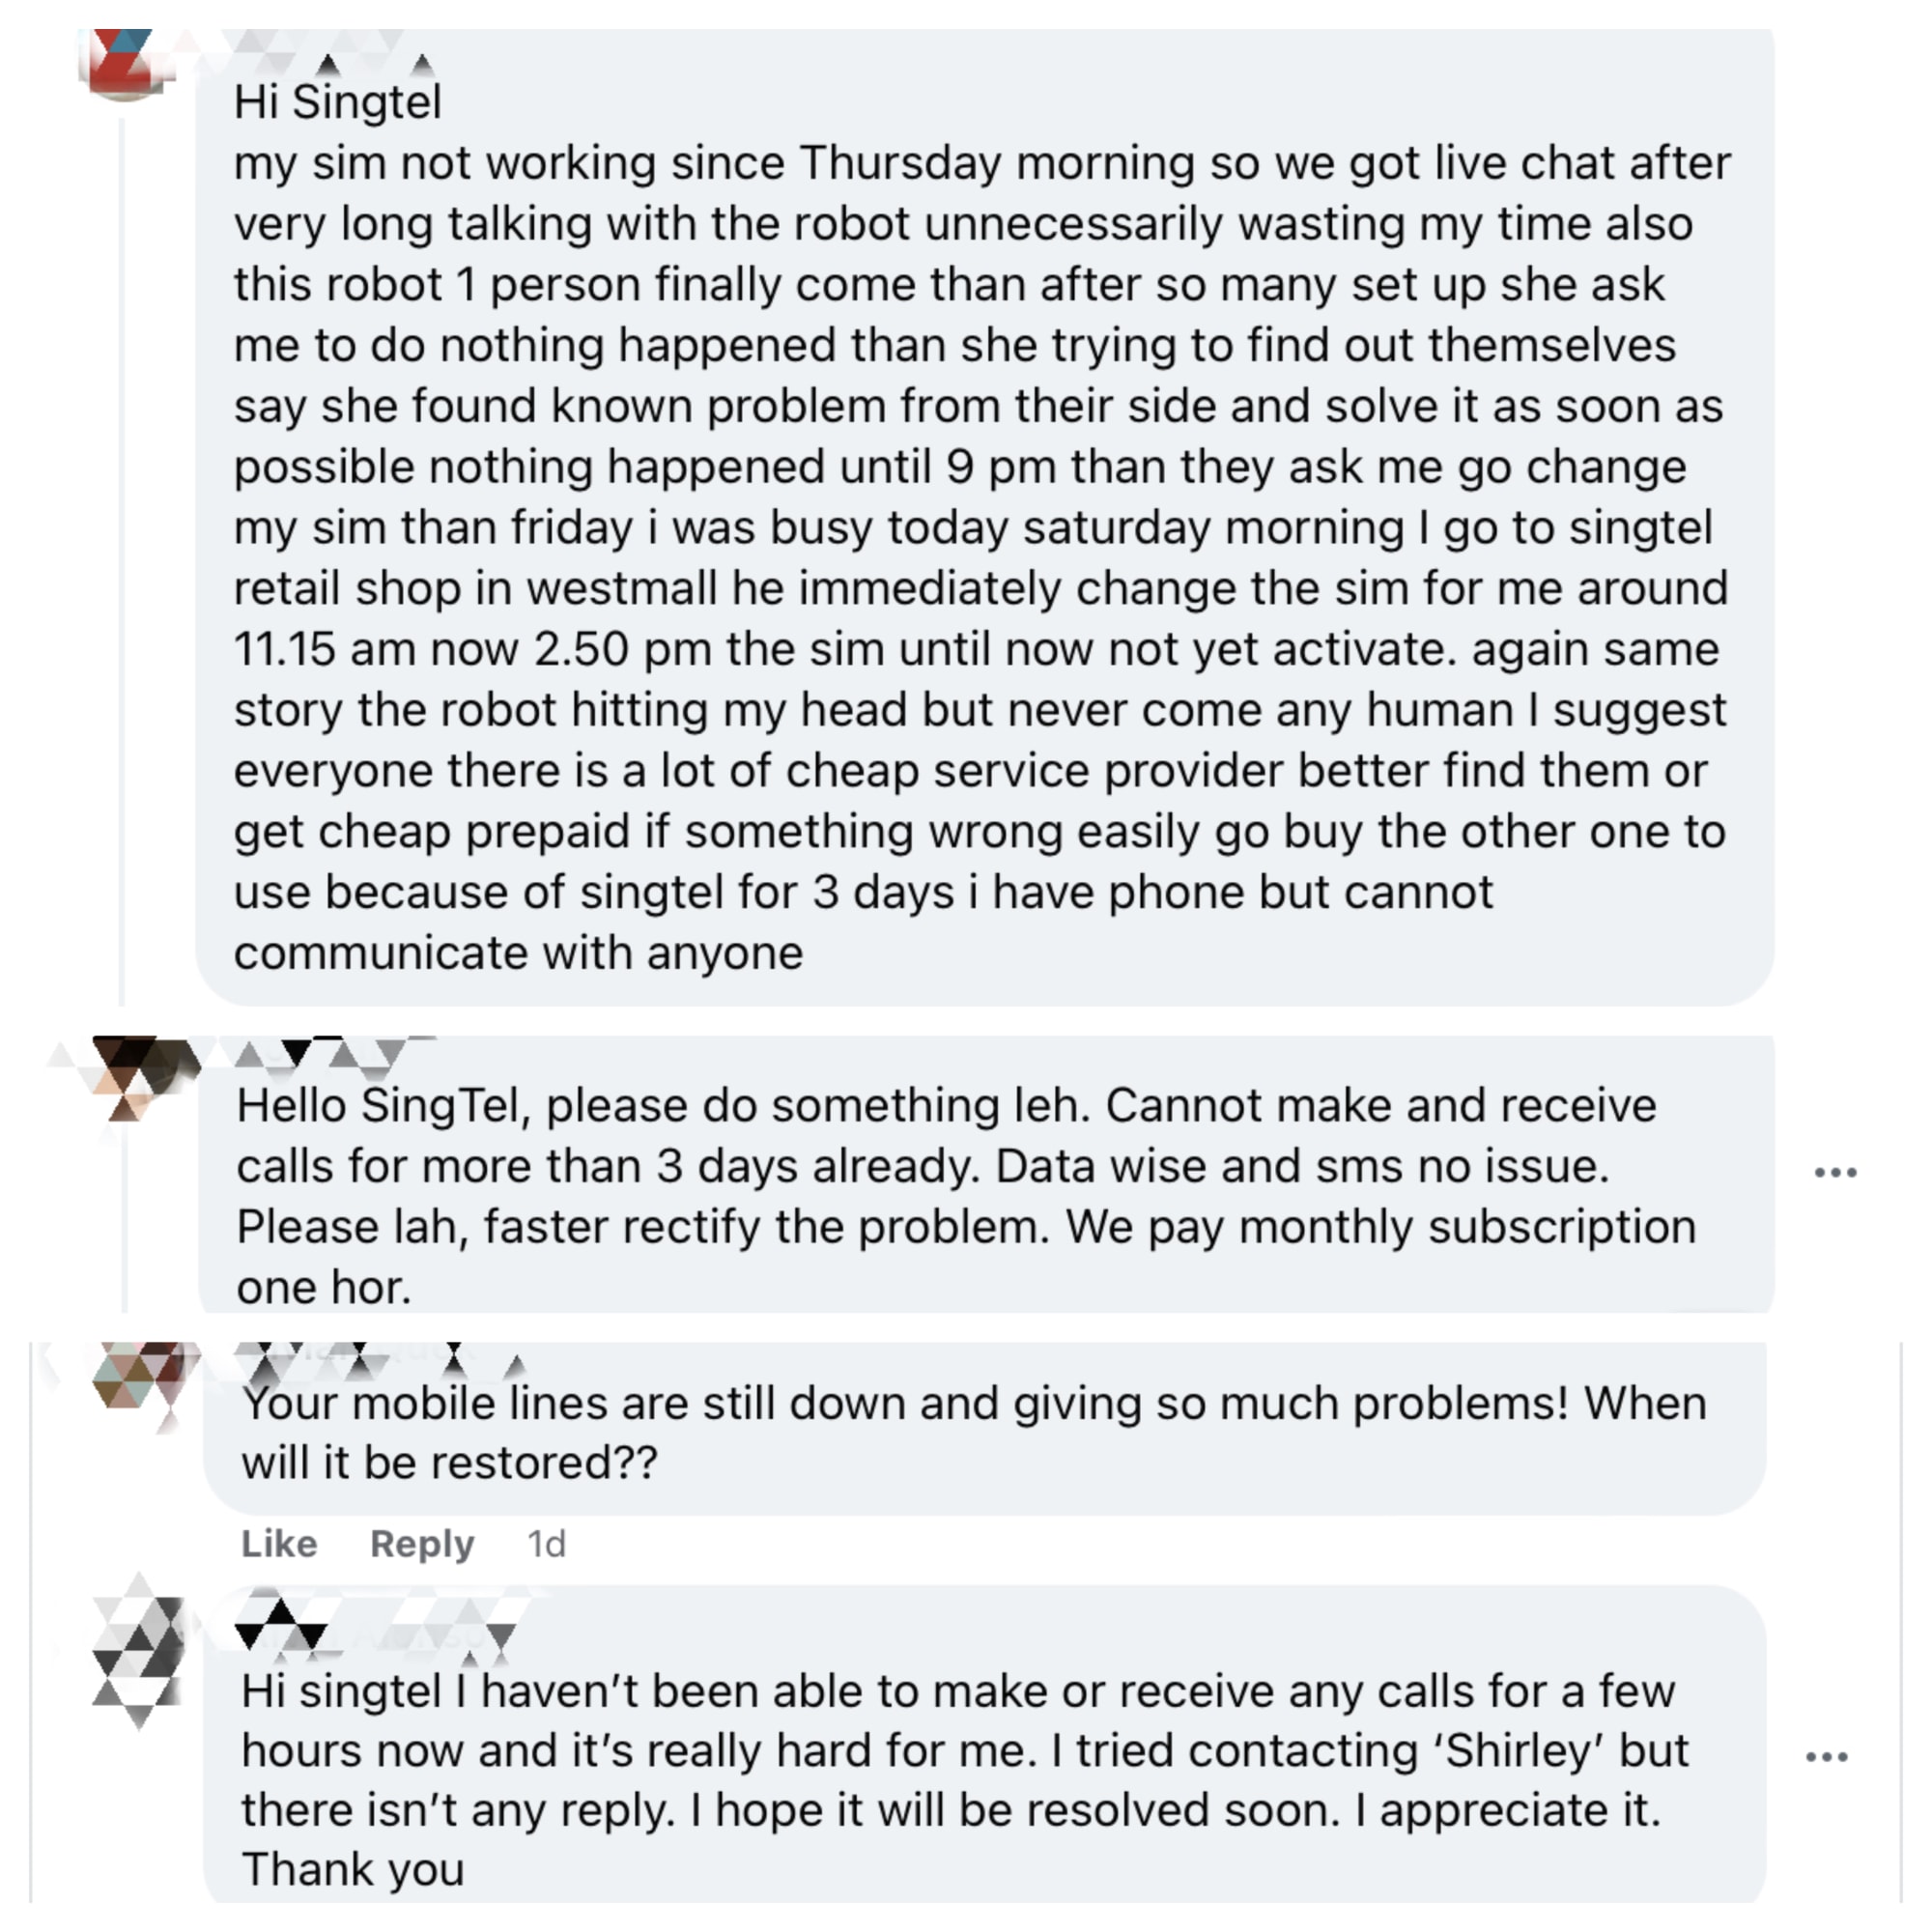1932x1932 pixels.
Task: Open options menu for the 'Shirley' comment
Action: [x=1826, y=1756]
